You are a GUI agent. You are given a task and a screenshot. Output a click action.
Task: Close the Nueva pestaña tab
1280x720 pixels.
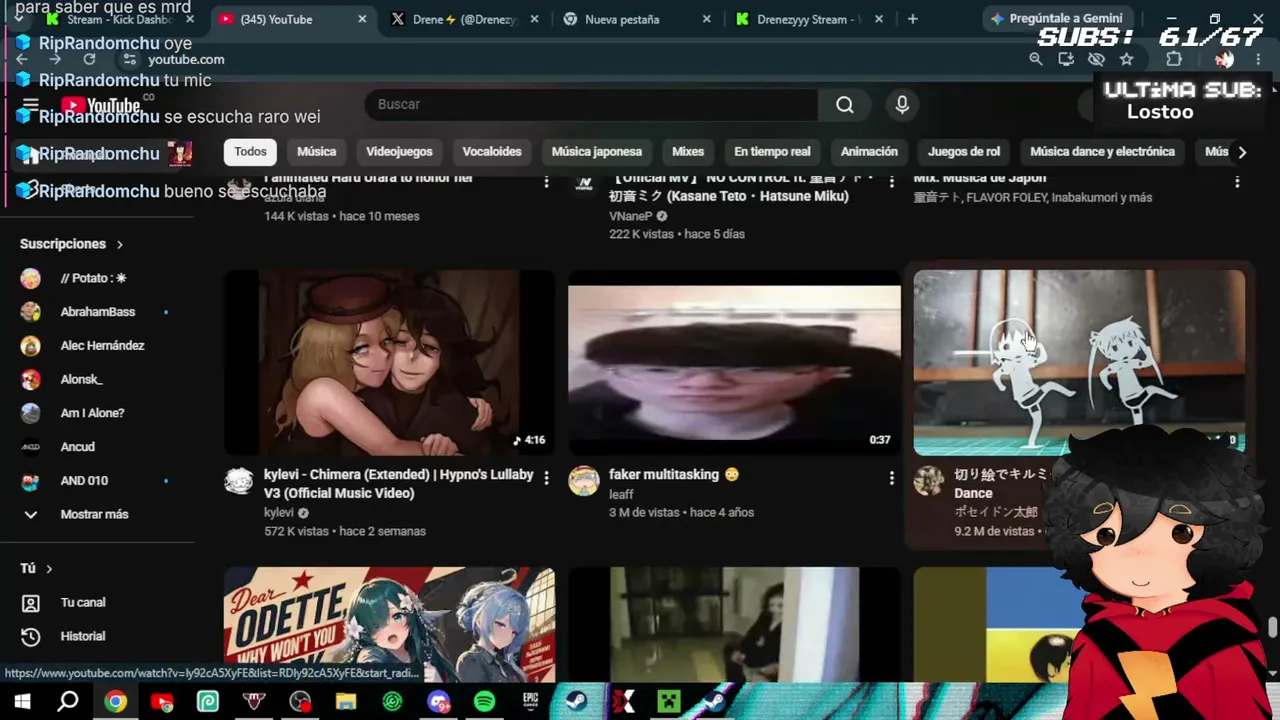click(x=707, y=19)
